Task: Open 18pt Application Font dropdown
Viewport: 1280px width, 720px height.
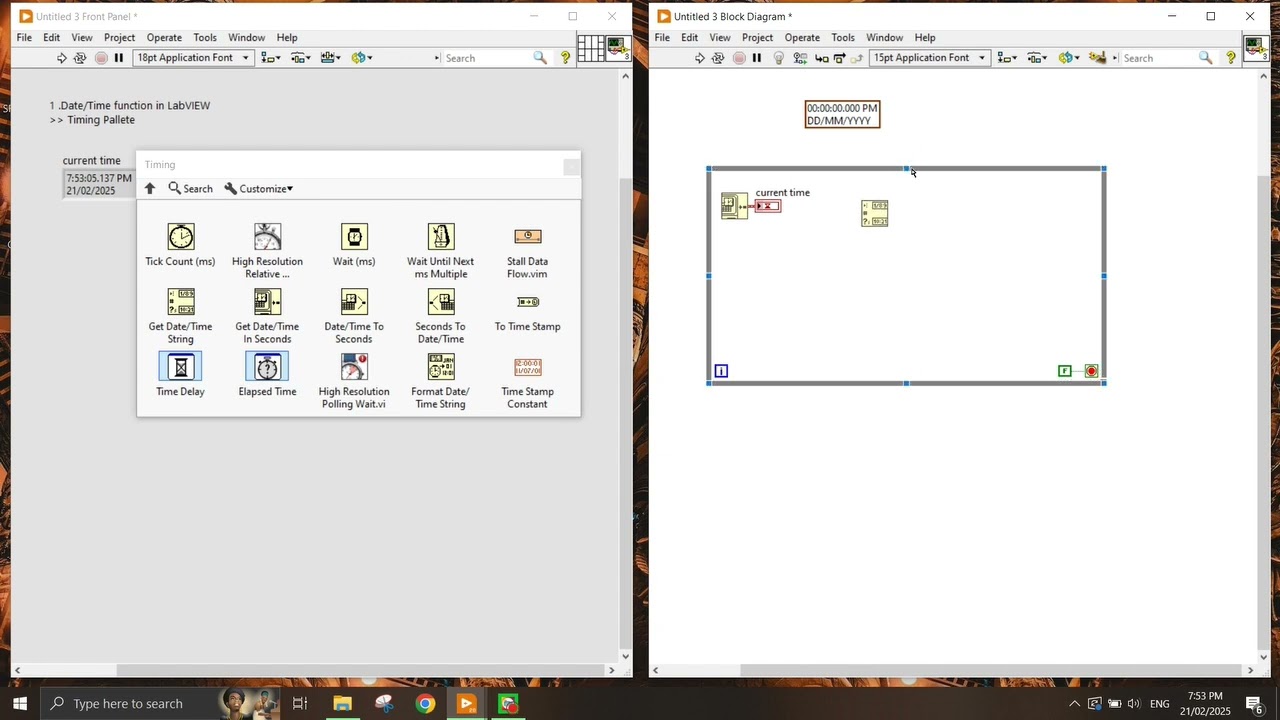Action: (x=194, y=58)
